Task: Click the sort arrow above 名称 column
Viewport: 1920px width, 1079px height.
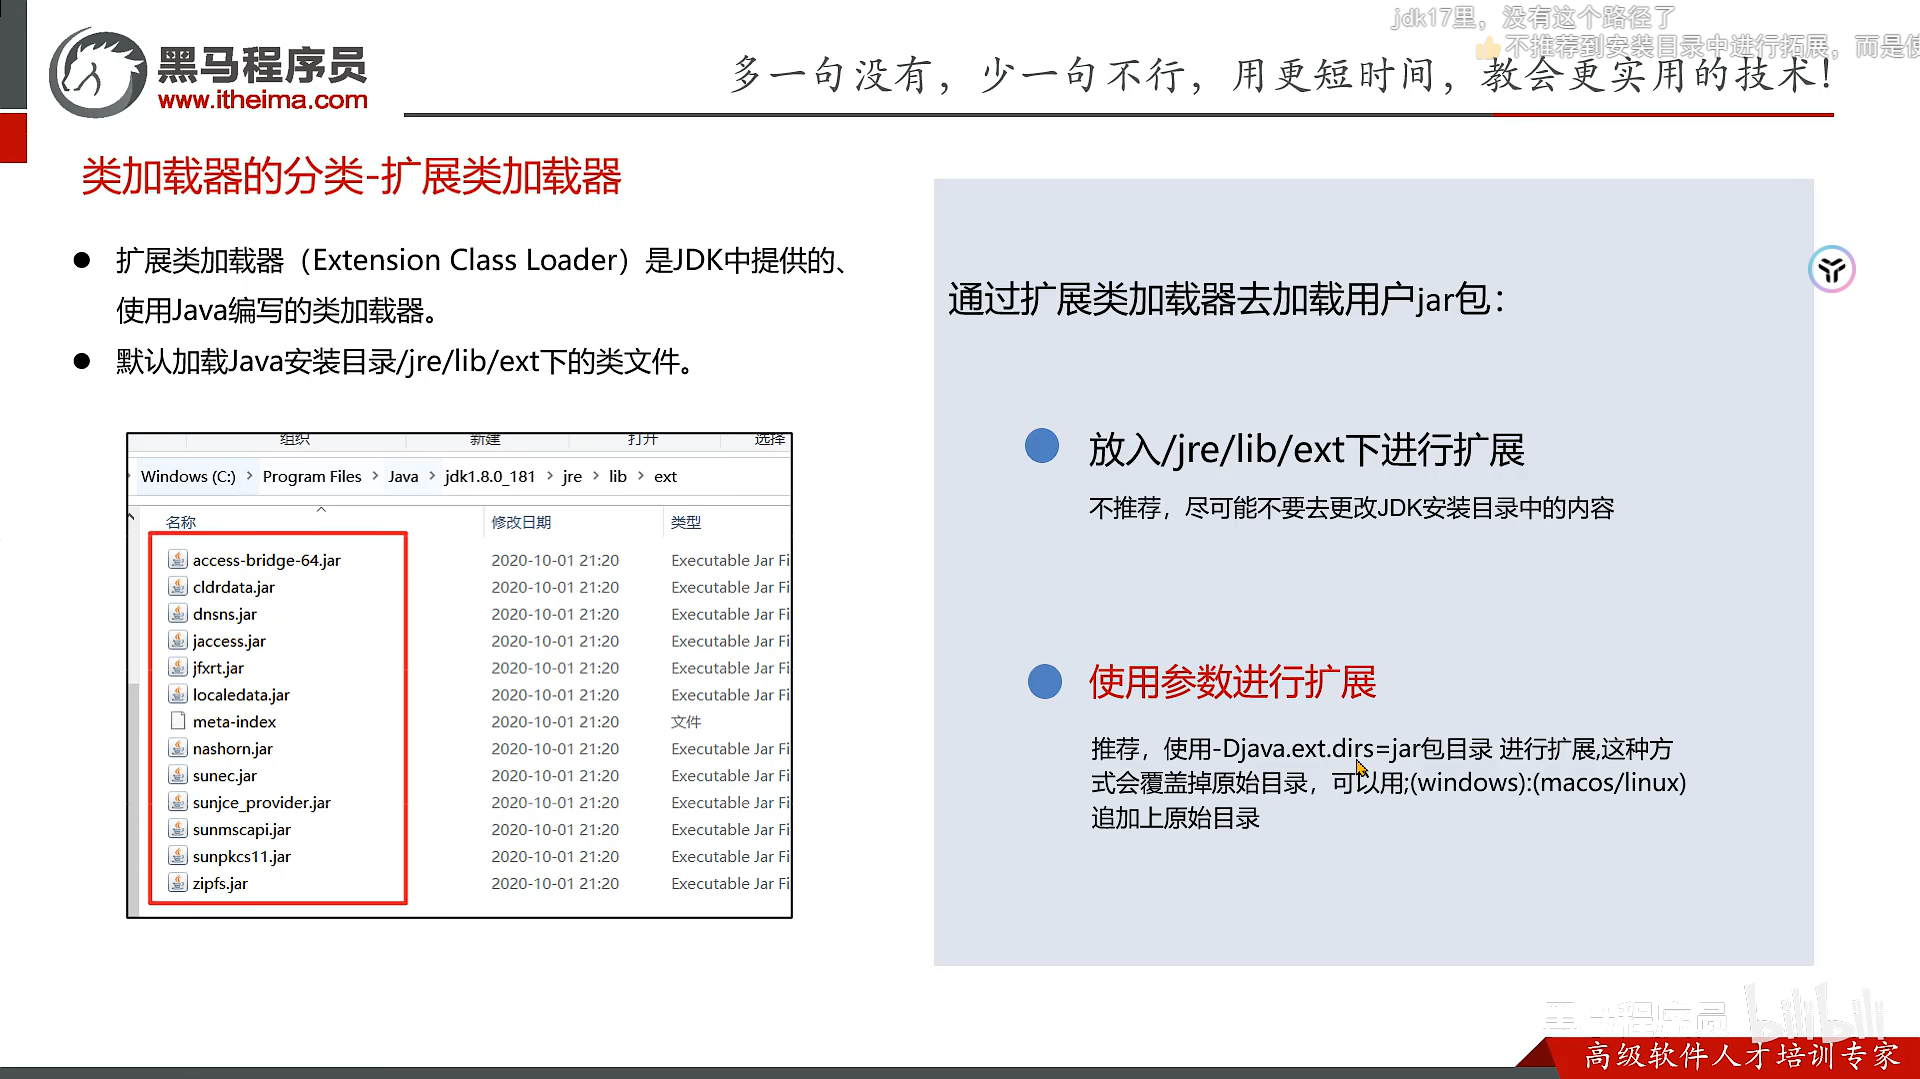Action: point(321,509)
